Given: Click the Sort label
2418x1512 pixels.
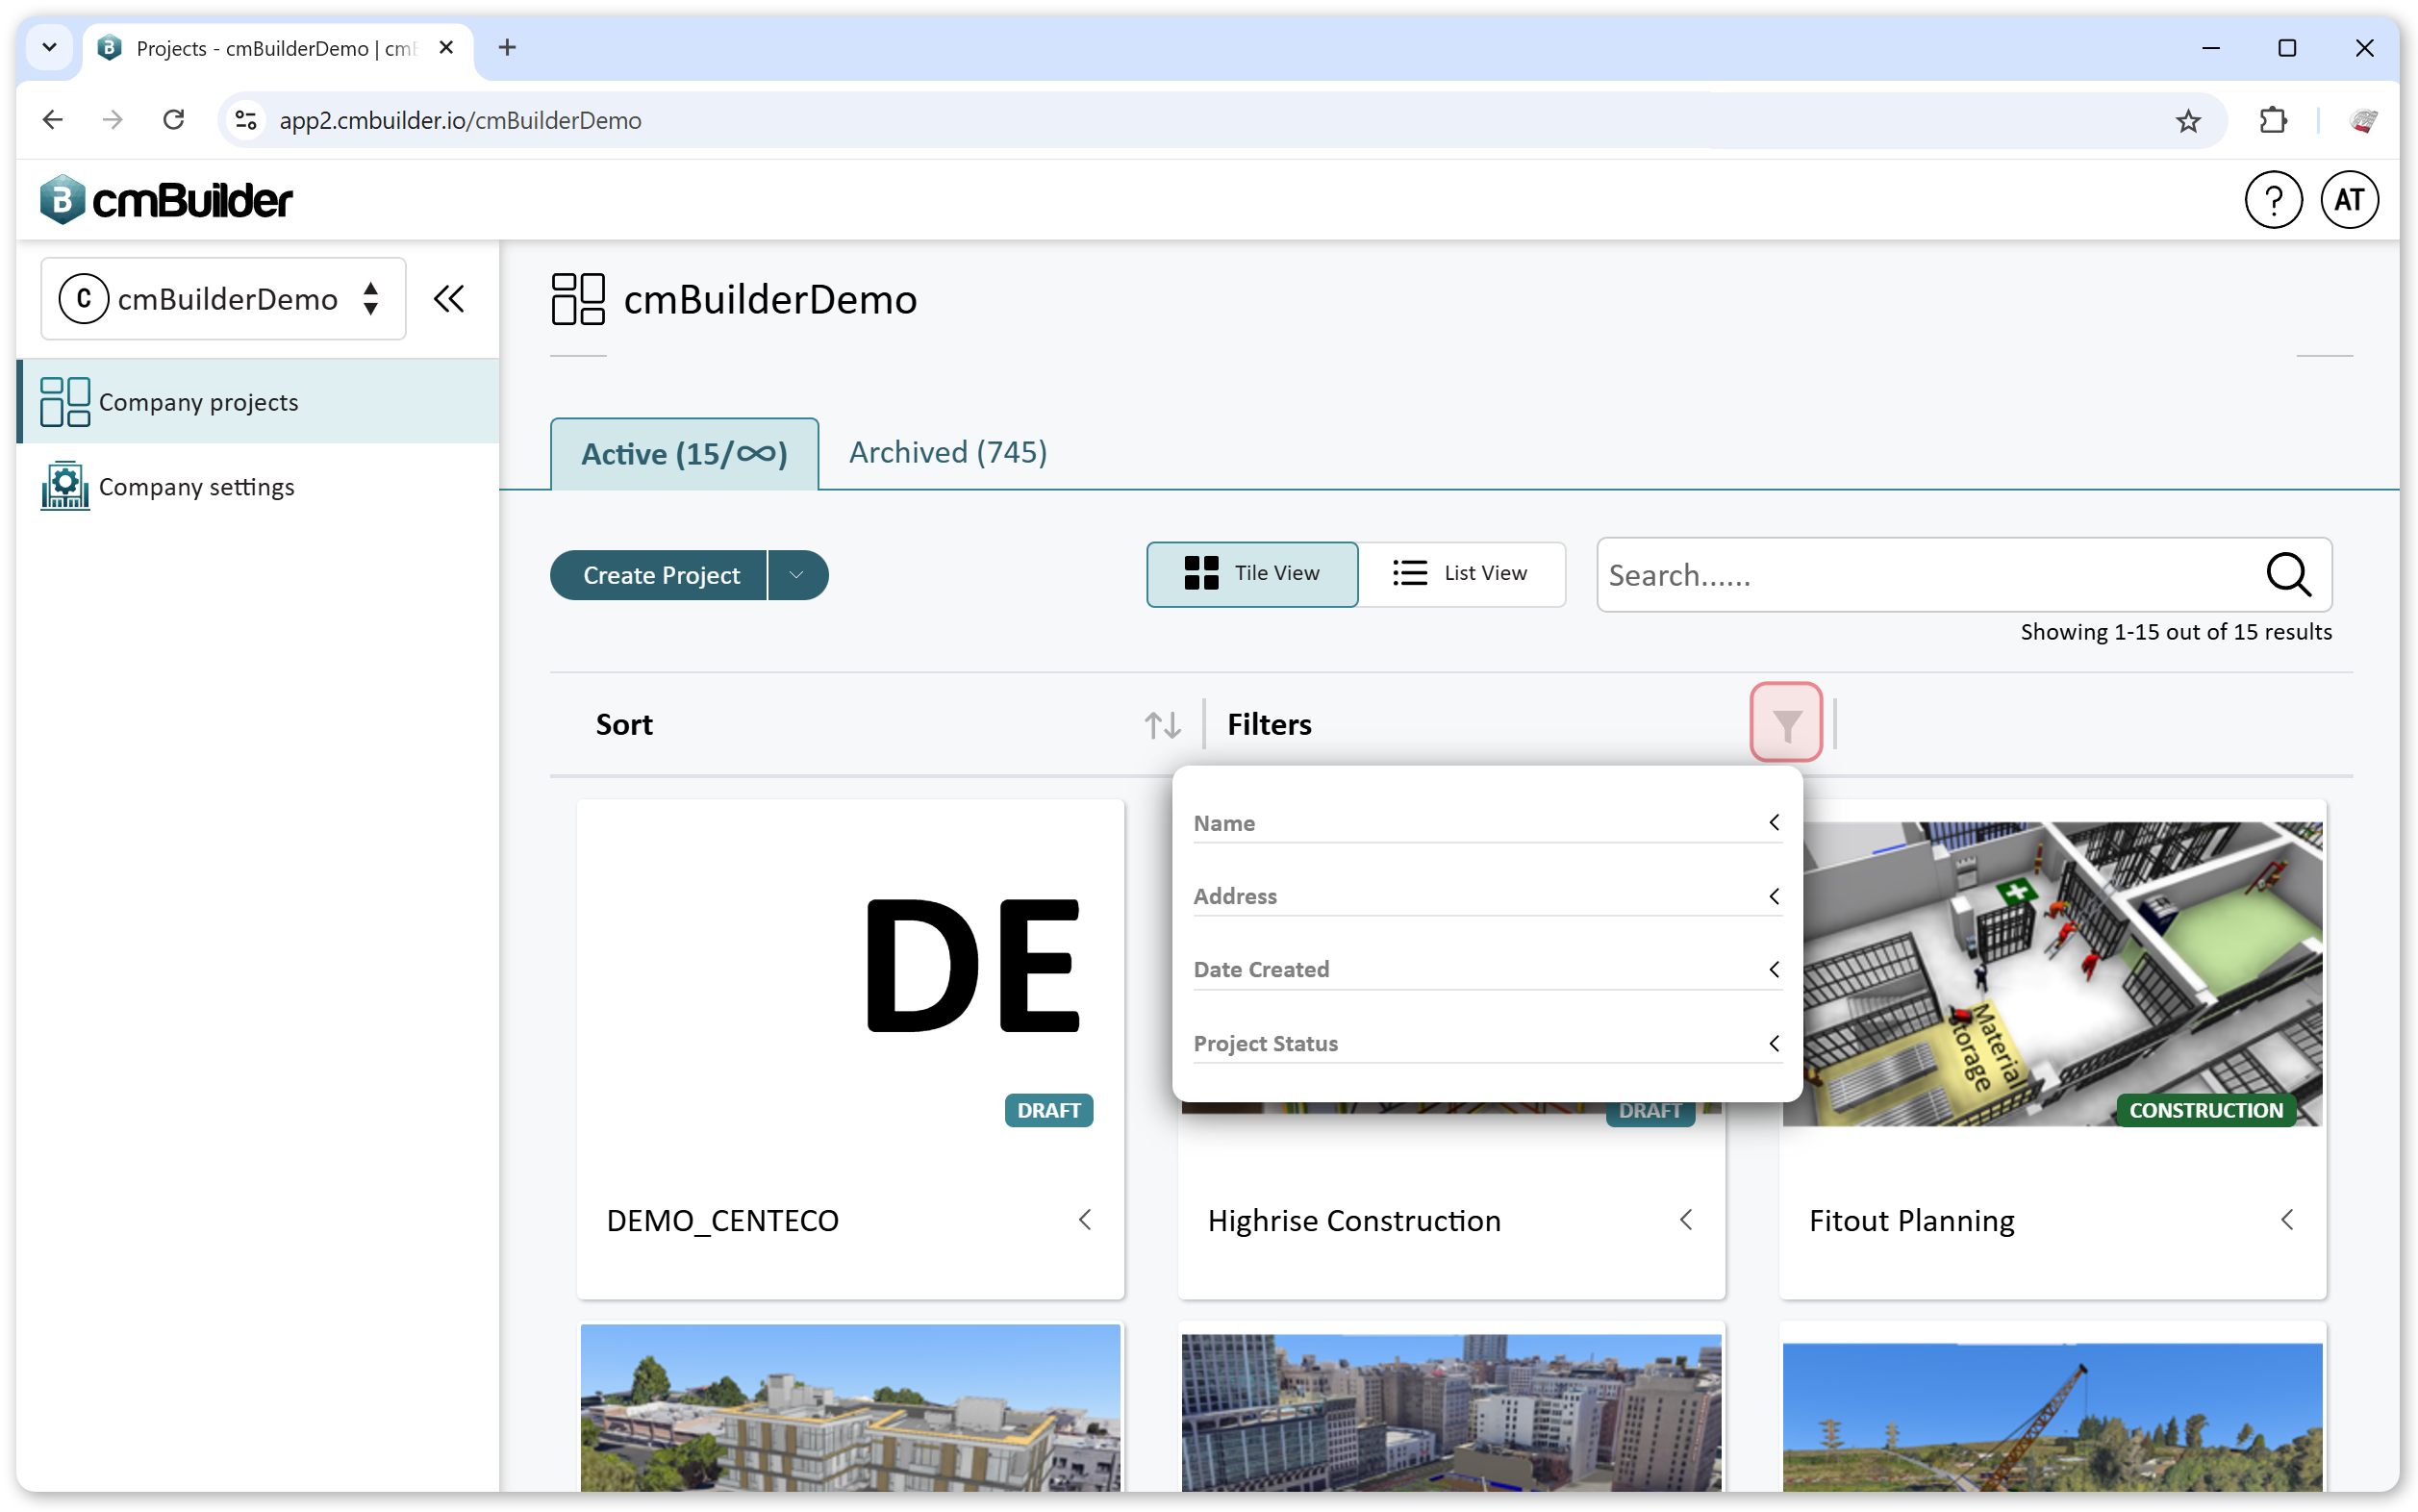Looking at the screenshot, I should pyautogui.click(x=624, y=724).
